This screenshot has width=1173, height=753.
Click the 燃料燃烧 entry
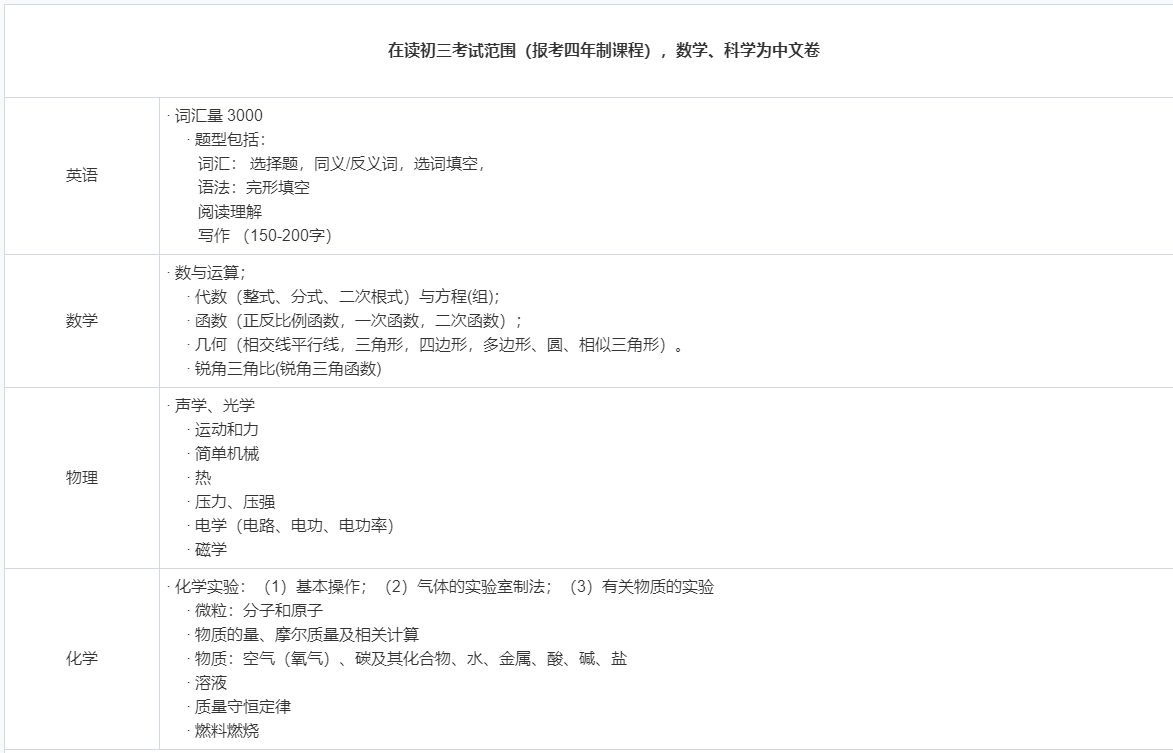227,731
